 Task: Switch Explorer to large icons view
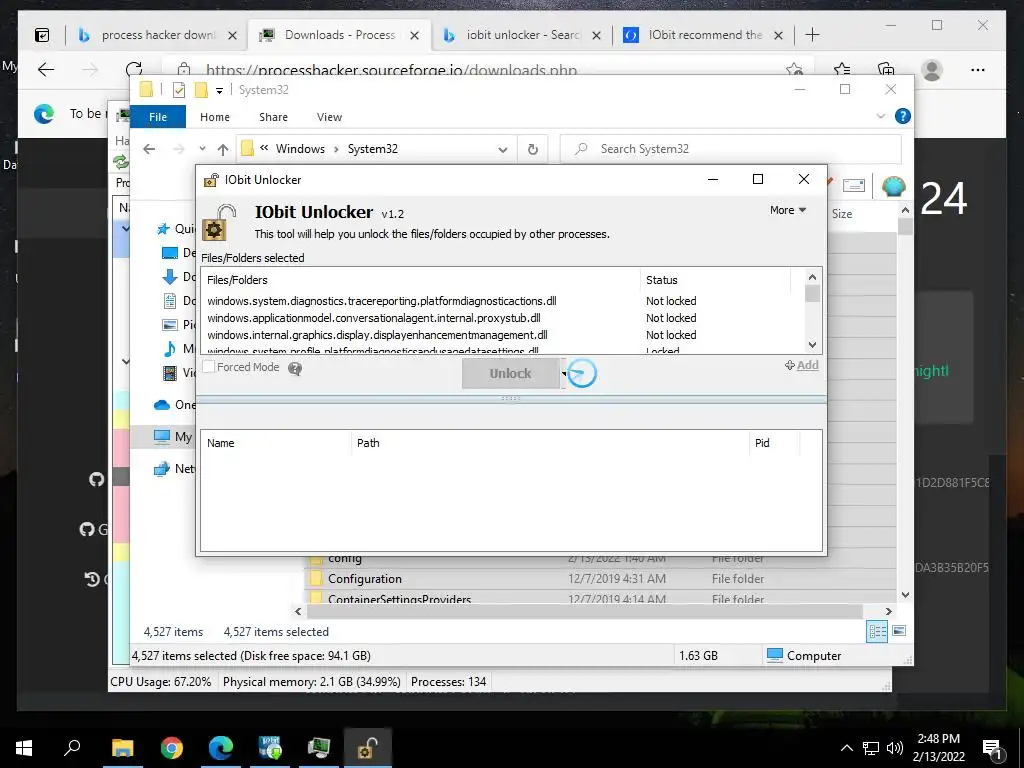pos(899,631)
